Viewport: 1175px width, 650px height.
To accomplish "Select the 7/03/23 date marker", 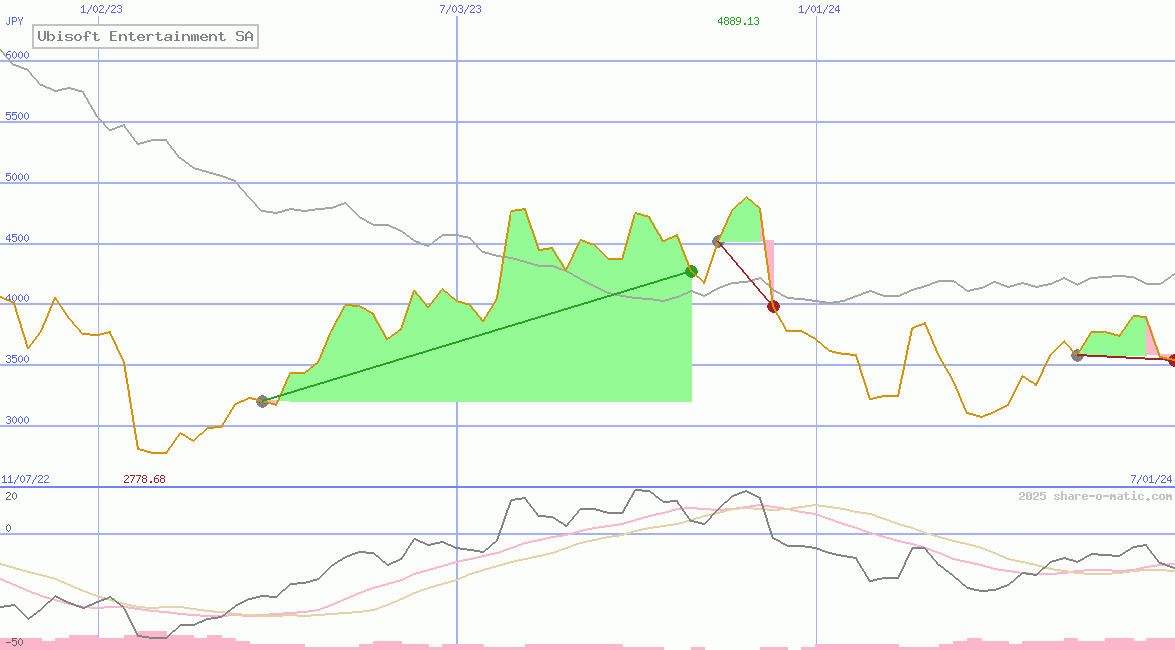I will [x=460, y=9].
